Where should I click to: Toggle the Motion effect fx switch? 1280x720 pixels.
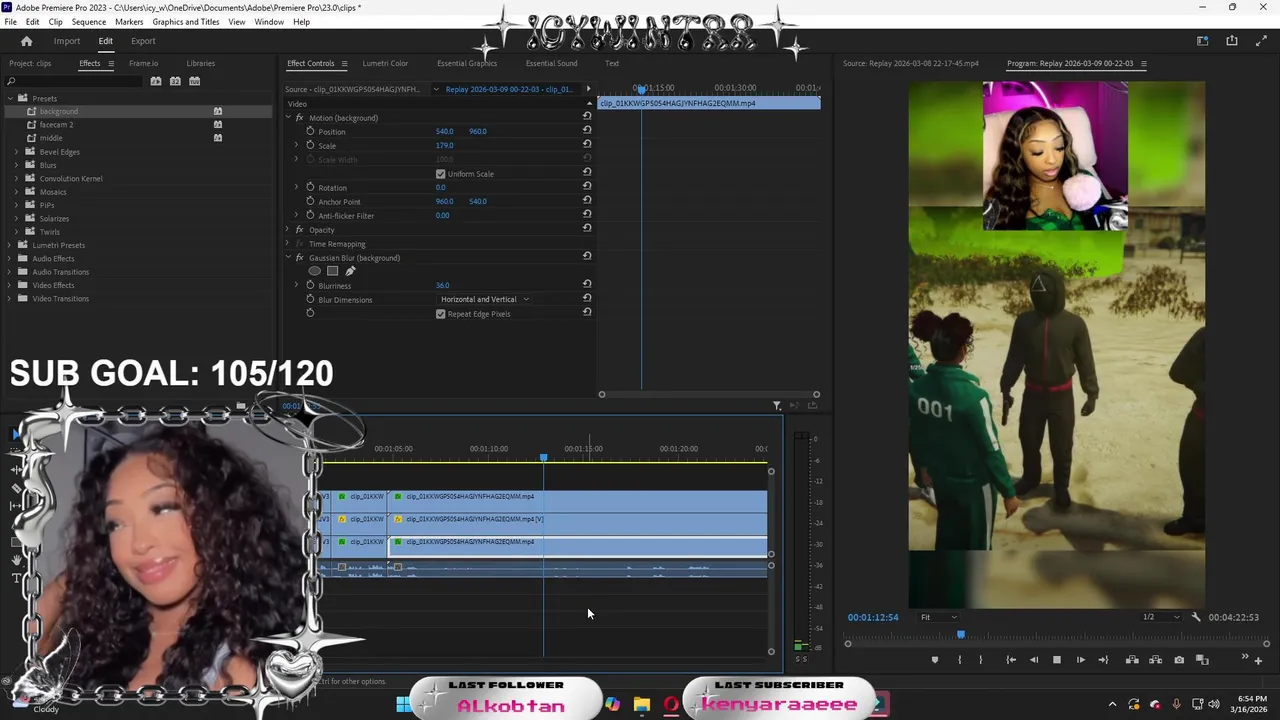(x=299, y=118)
